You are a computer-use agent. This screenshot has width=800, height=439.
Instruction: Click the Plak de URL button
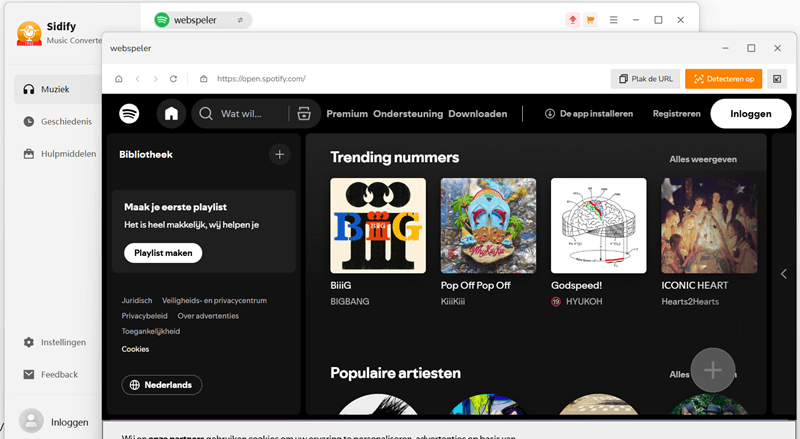645,79
